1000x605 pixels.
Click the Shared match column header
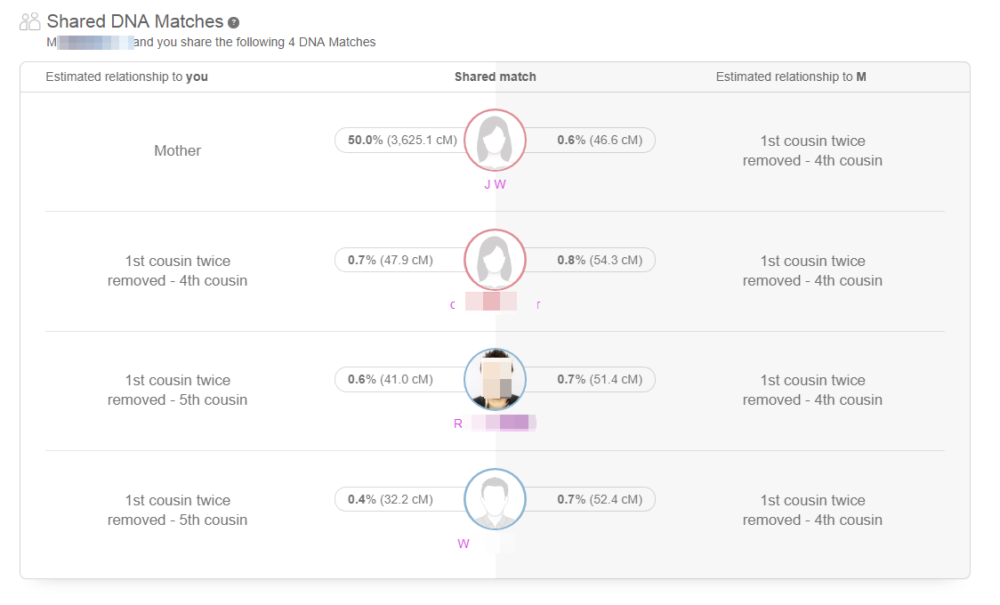[x=495, y=76]
